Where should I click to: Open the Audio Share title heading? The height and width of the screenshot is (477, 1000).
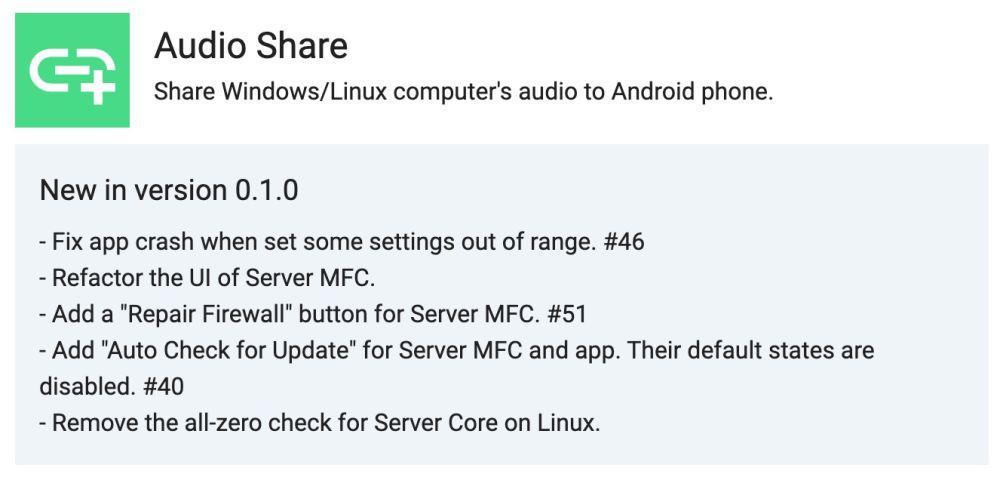pyautogui.click(x=251, y=46)
